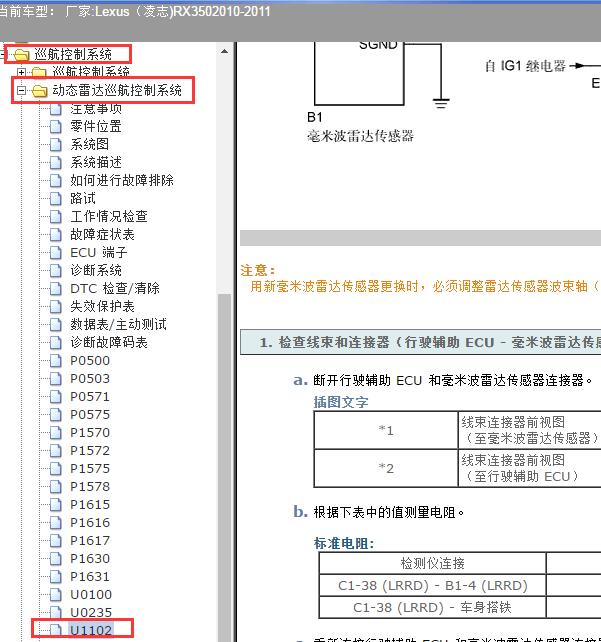Select the 故障症状表 entry
601x642 pixels.
(x=102, y=234)
